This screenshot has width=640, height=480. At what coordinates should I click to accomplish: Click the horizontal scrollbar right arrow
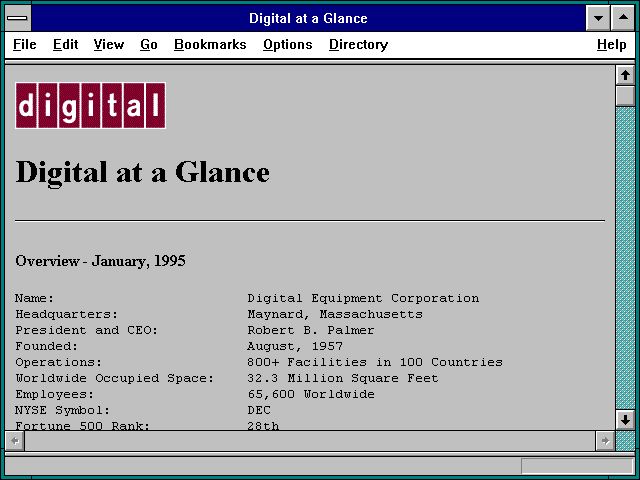[605, 441]
